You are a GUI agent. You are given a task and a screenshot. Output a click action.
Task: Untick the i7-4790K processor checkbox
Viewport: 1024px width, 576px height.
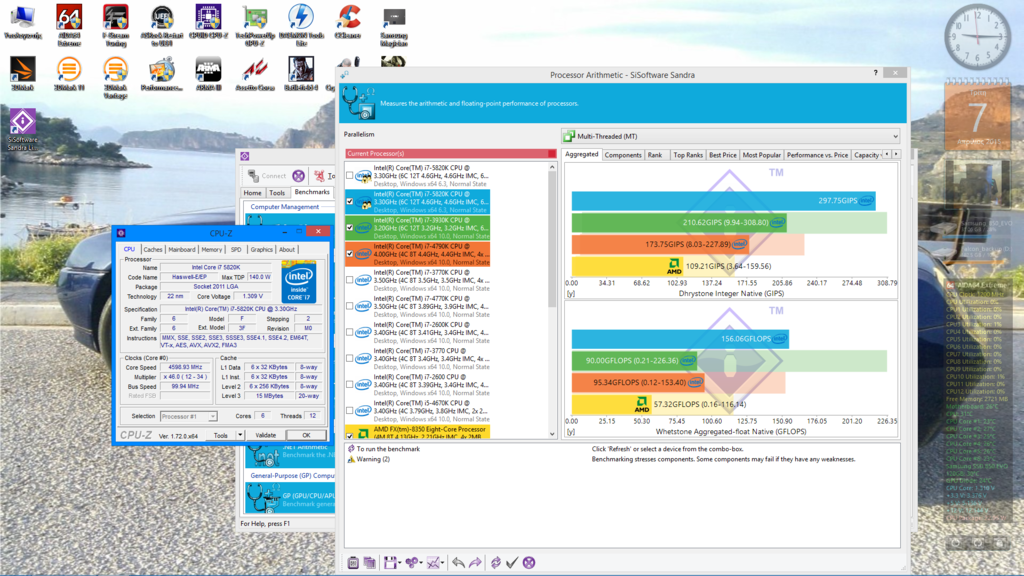tap(349, 254)
